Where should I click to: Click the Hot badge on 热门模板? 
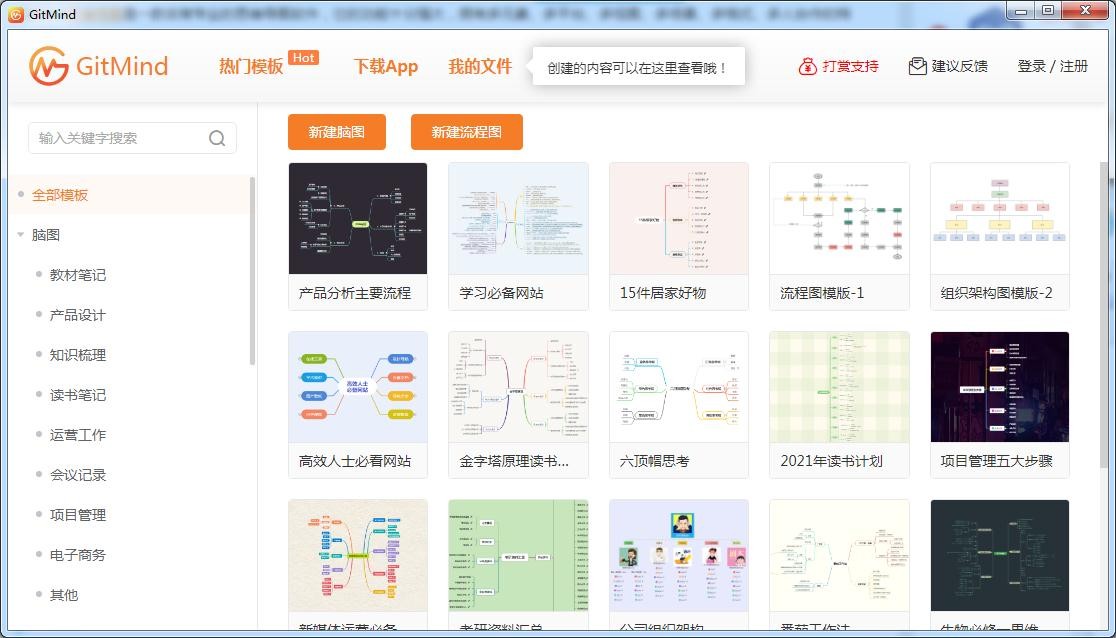click(301, 58)
